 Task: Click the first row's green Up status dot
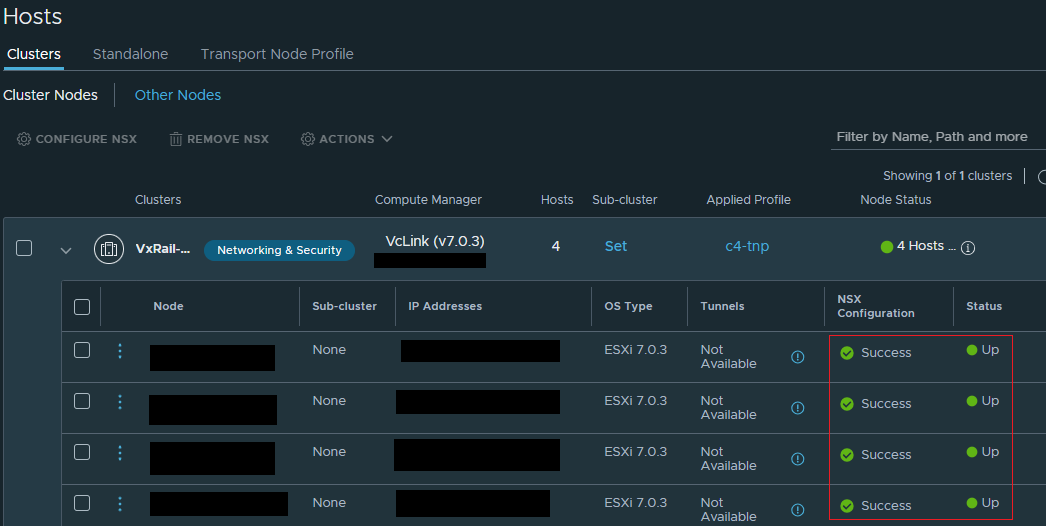(972, 350)
